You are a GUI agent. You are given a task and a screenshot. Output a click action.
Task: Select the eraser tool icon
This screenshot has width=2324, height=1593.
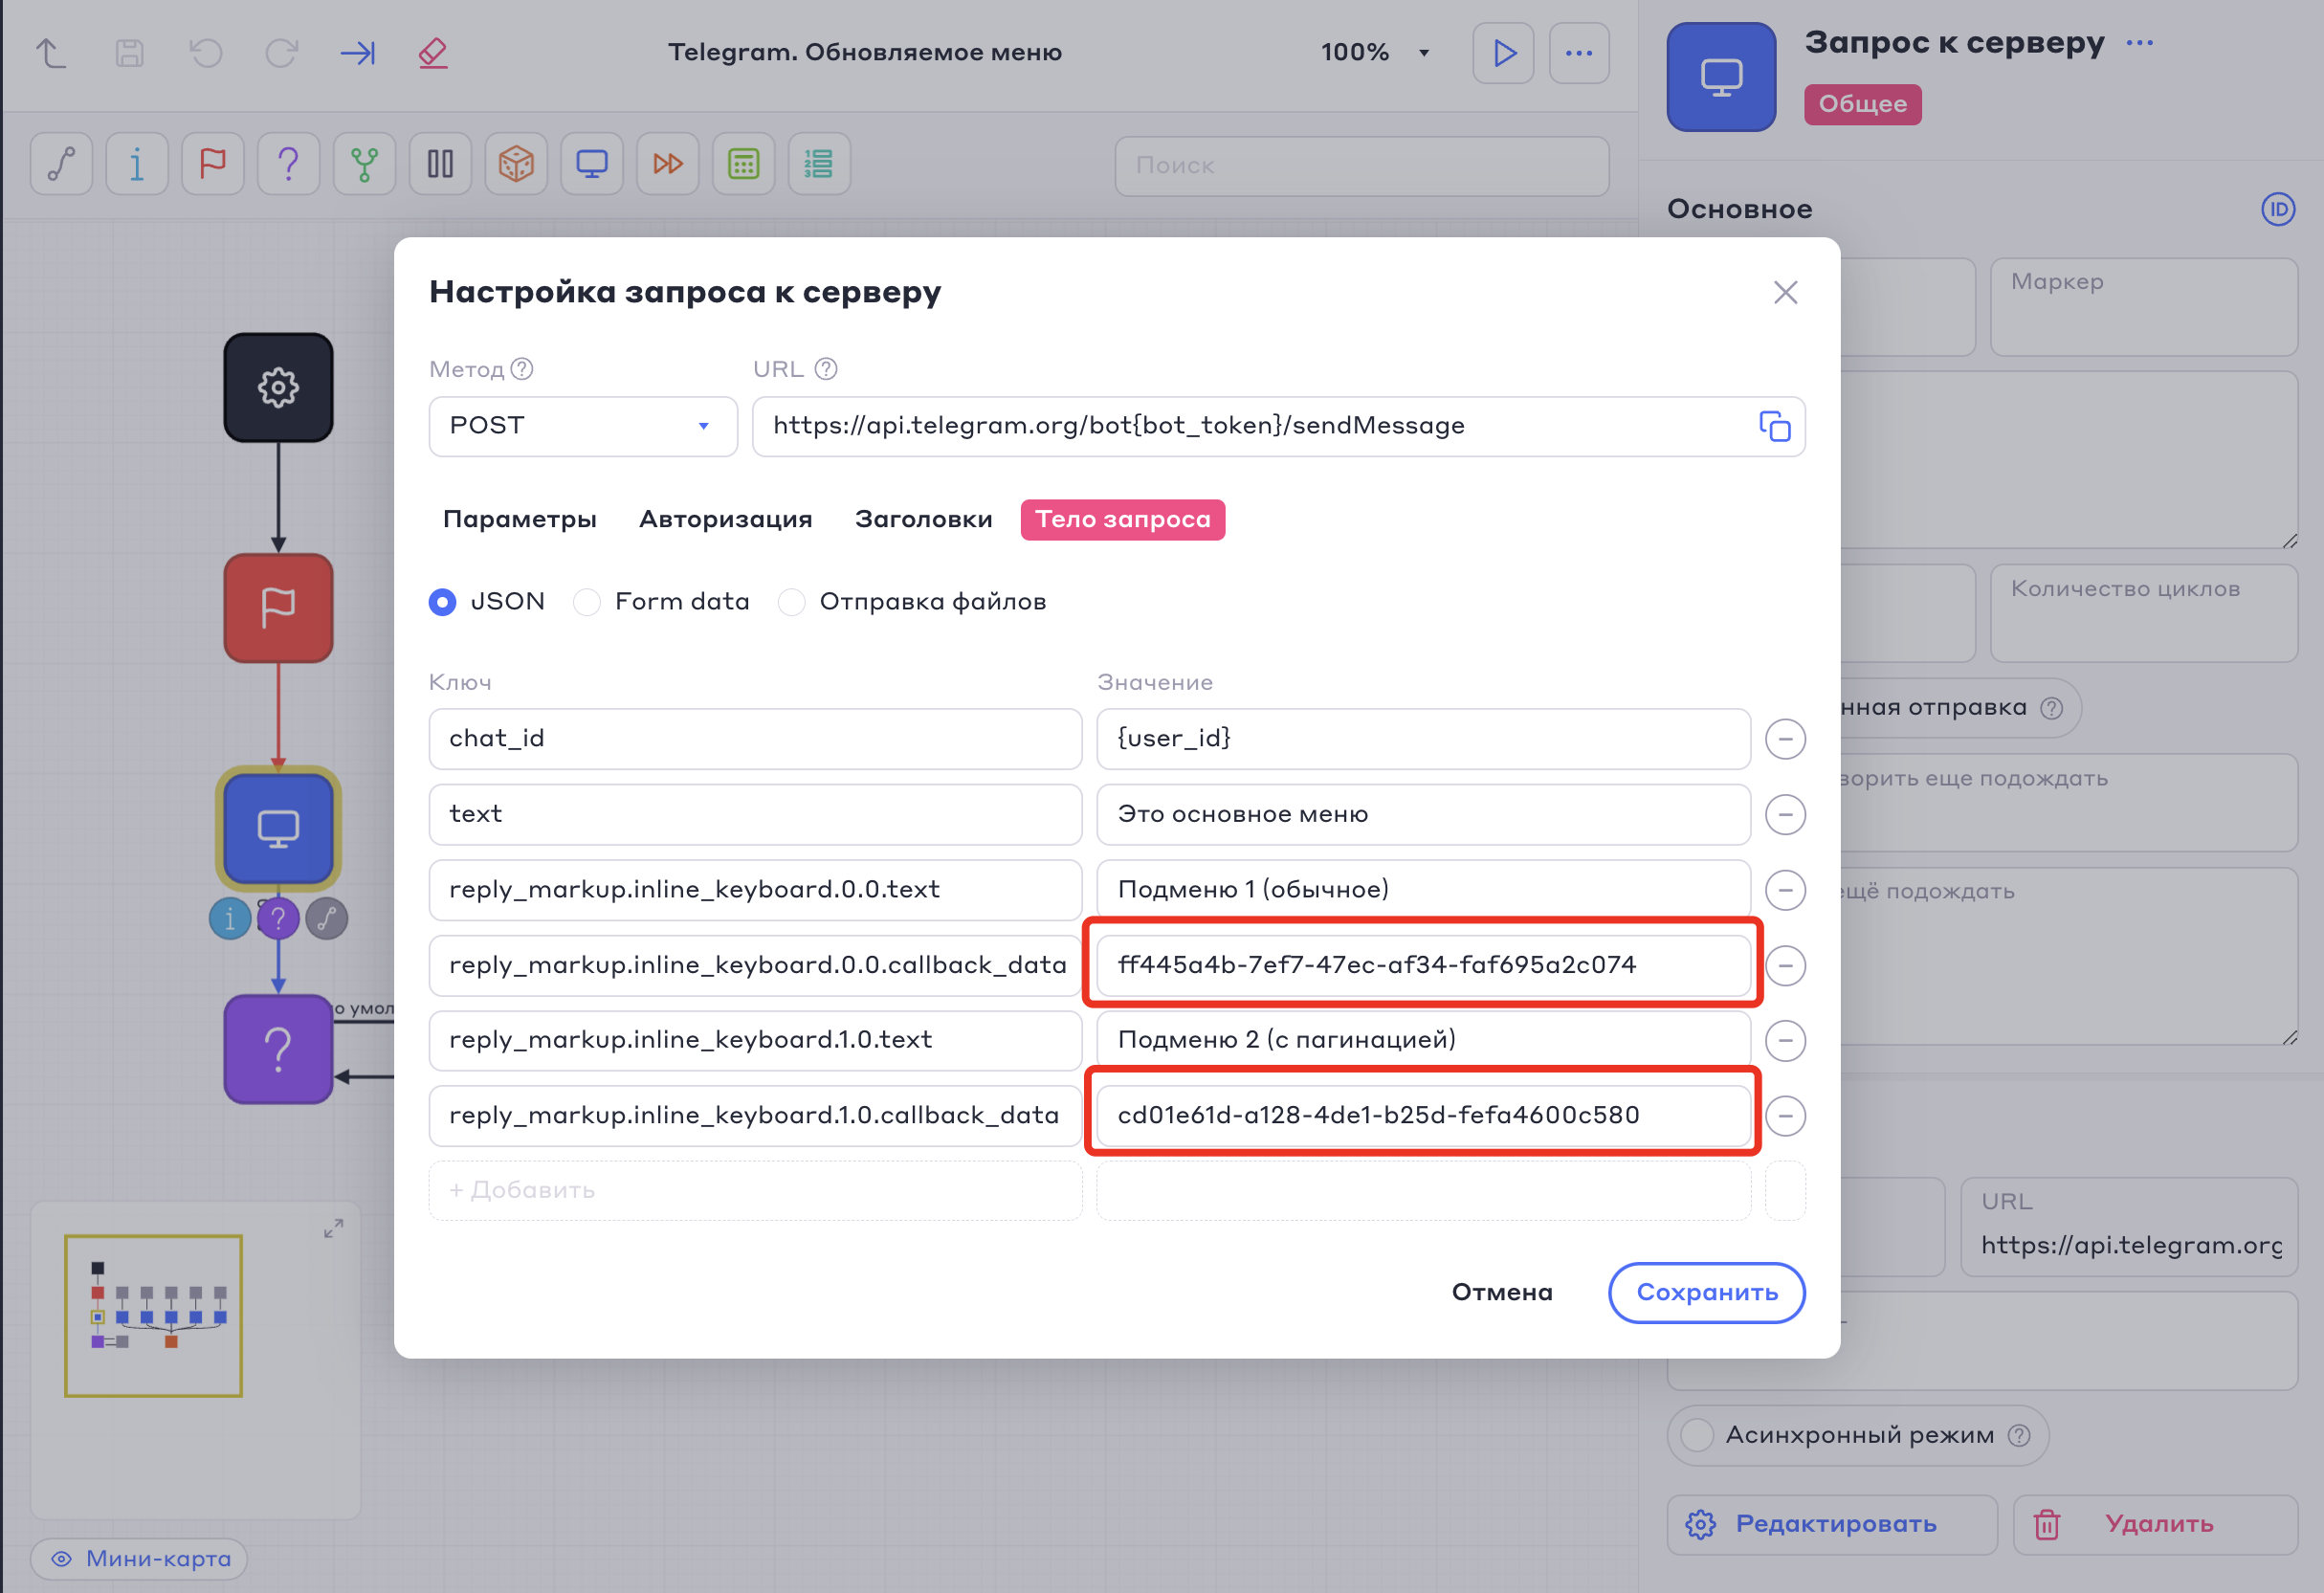(x=433, y=53)
